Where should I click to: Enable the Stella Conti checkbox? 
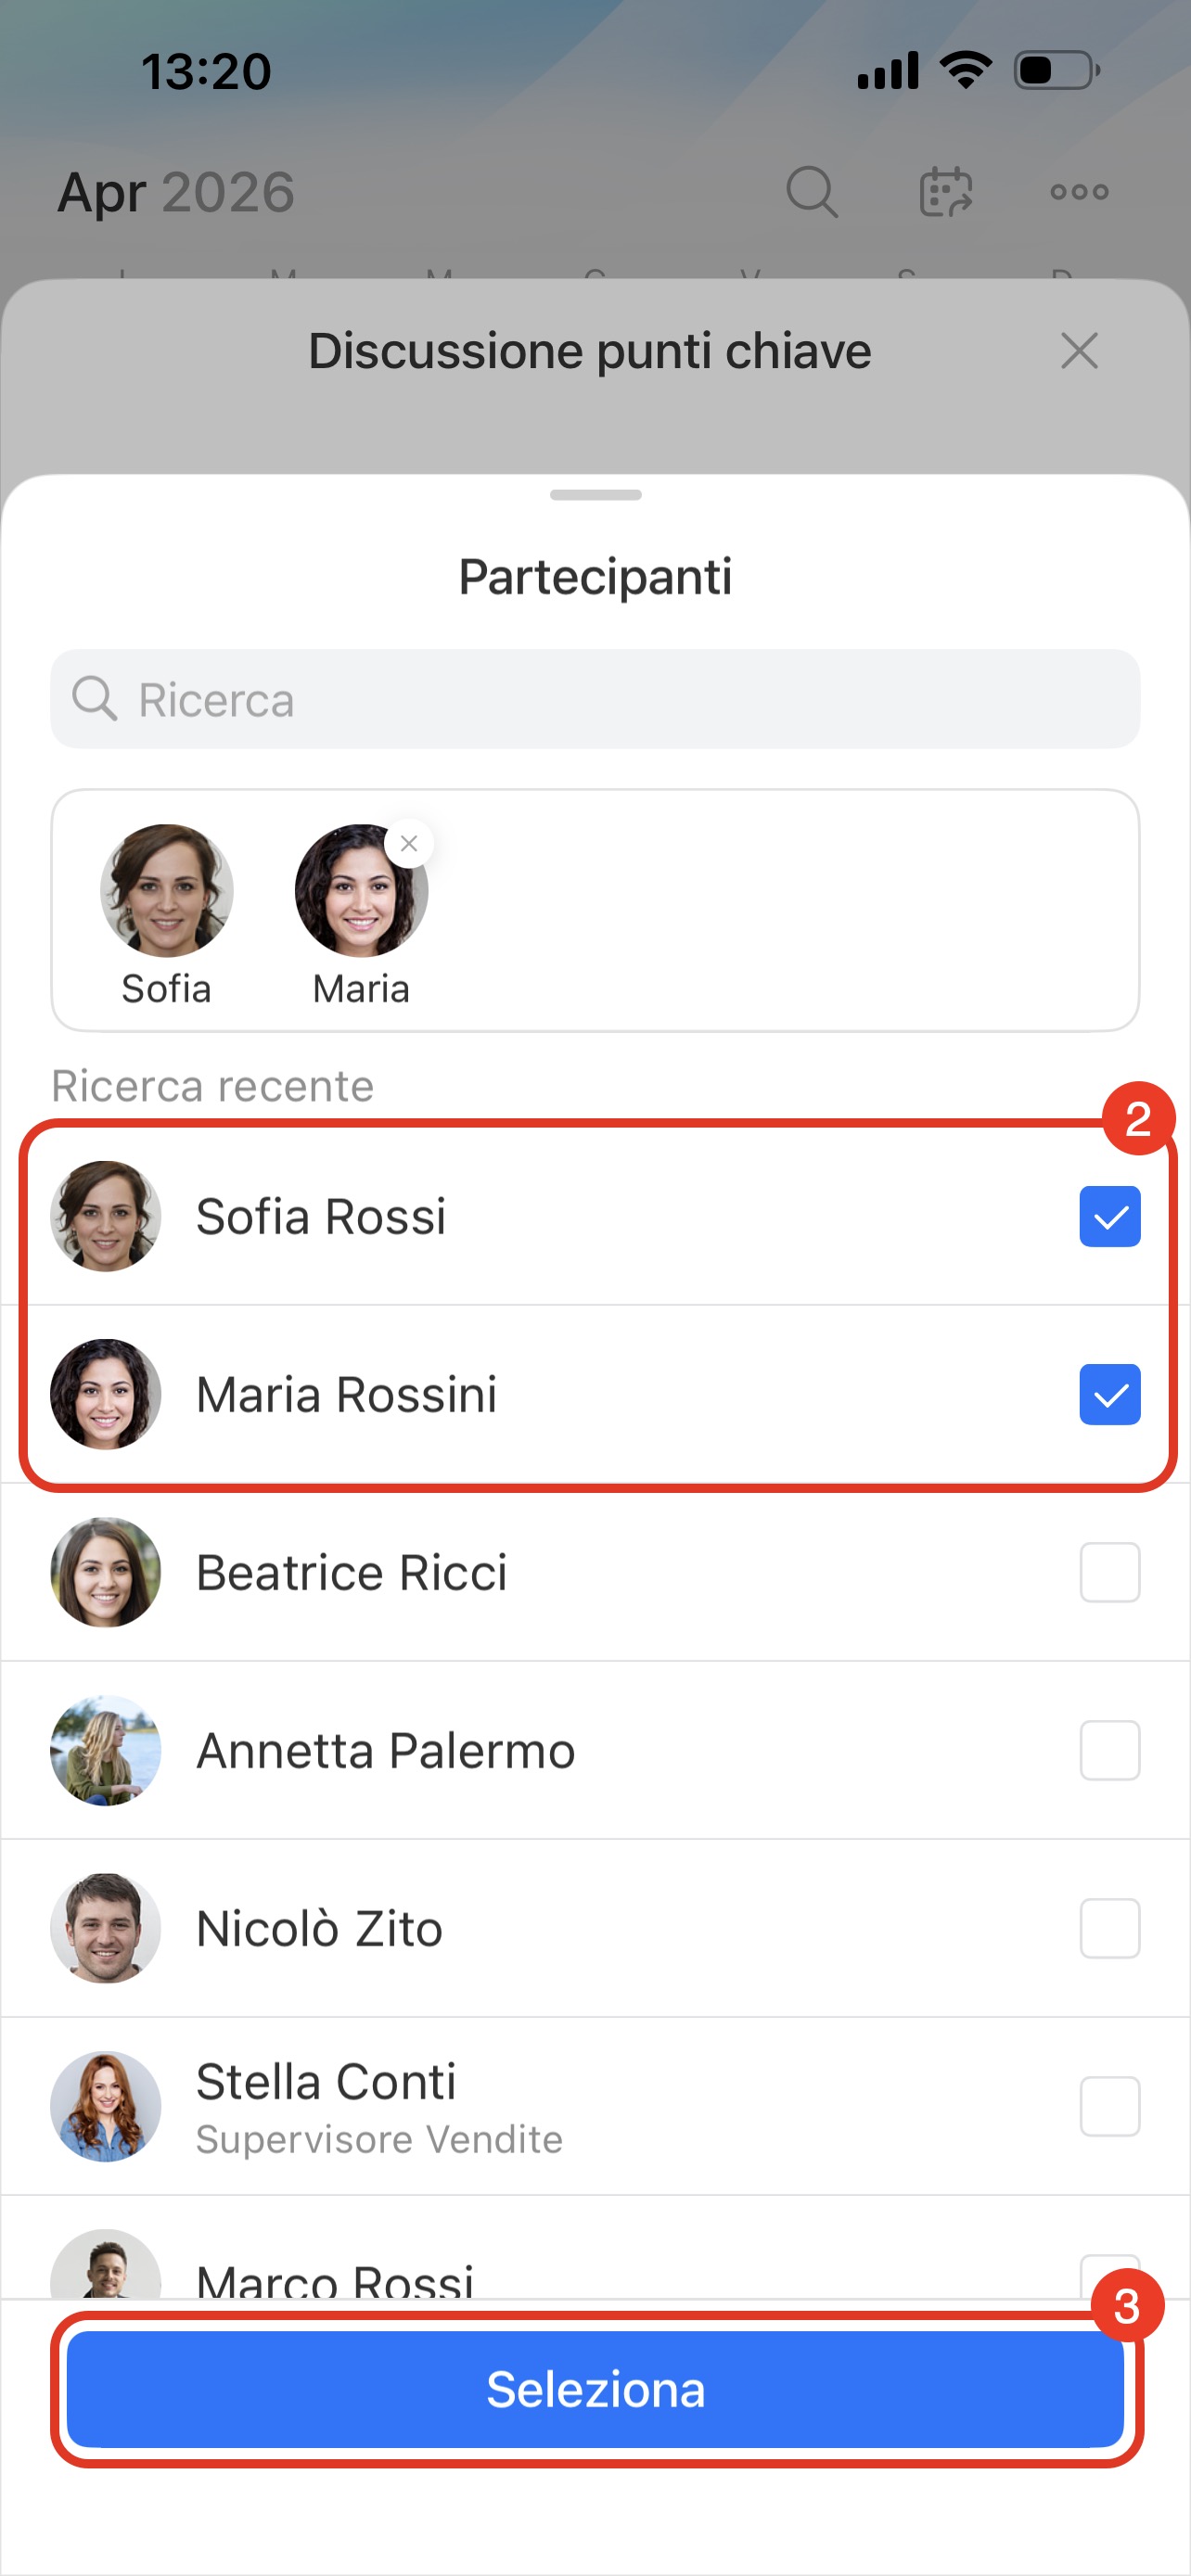tap(1109, 2106)
